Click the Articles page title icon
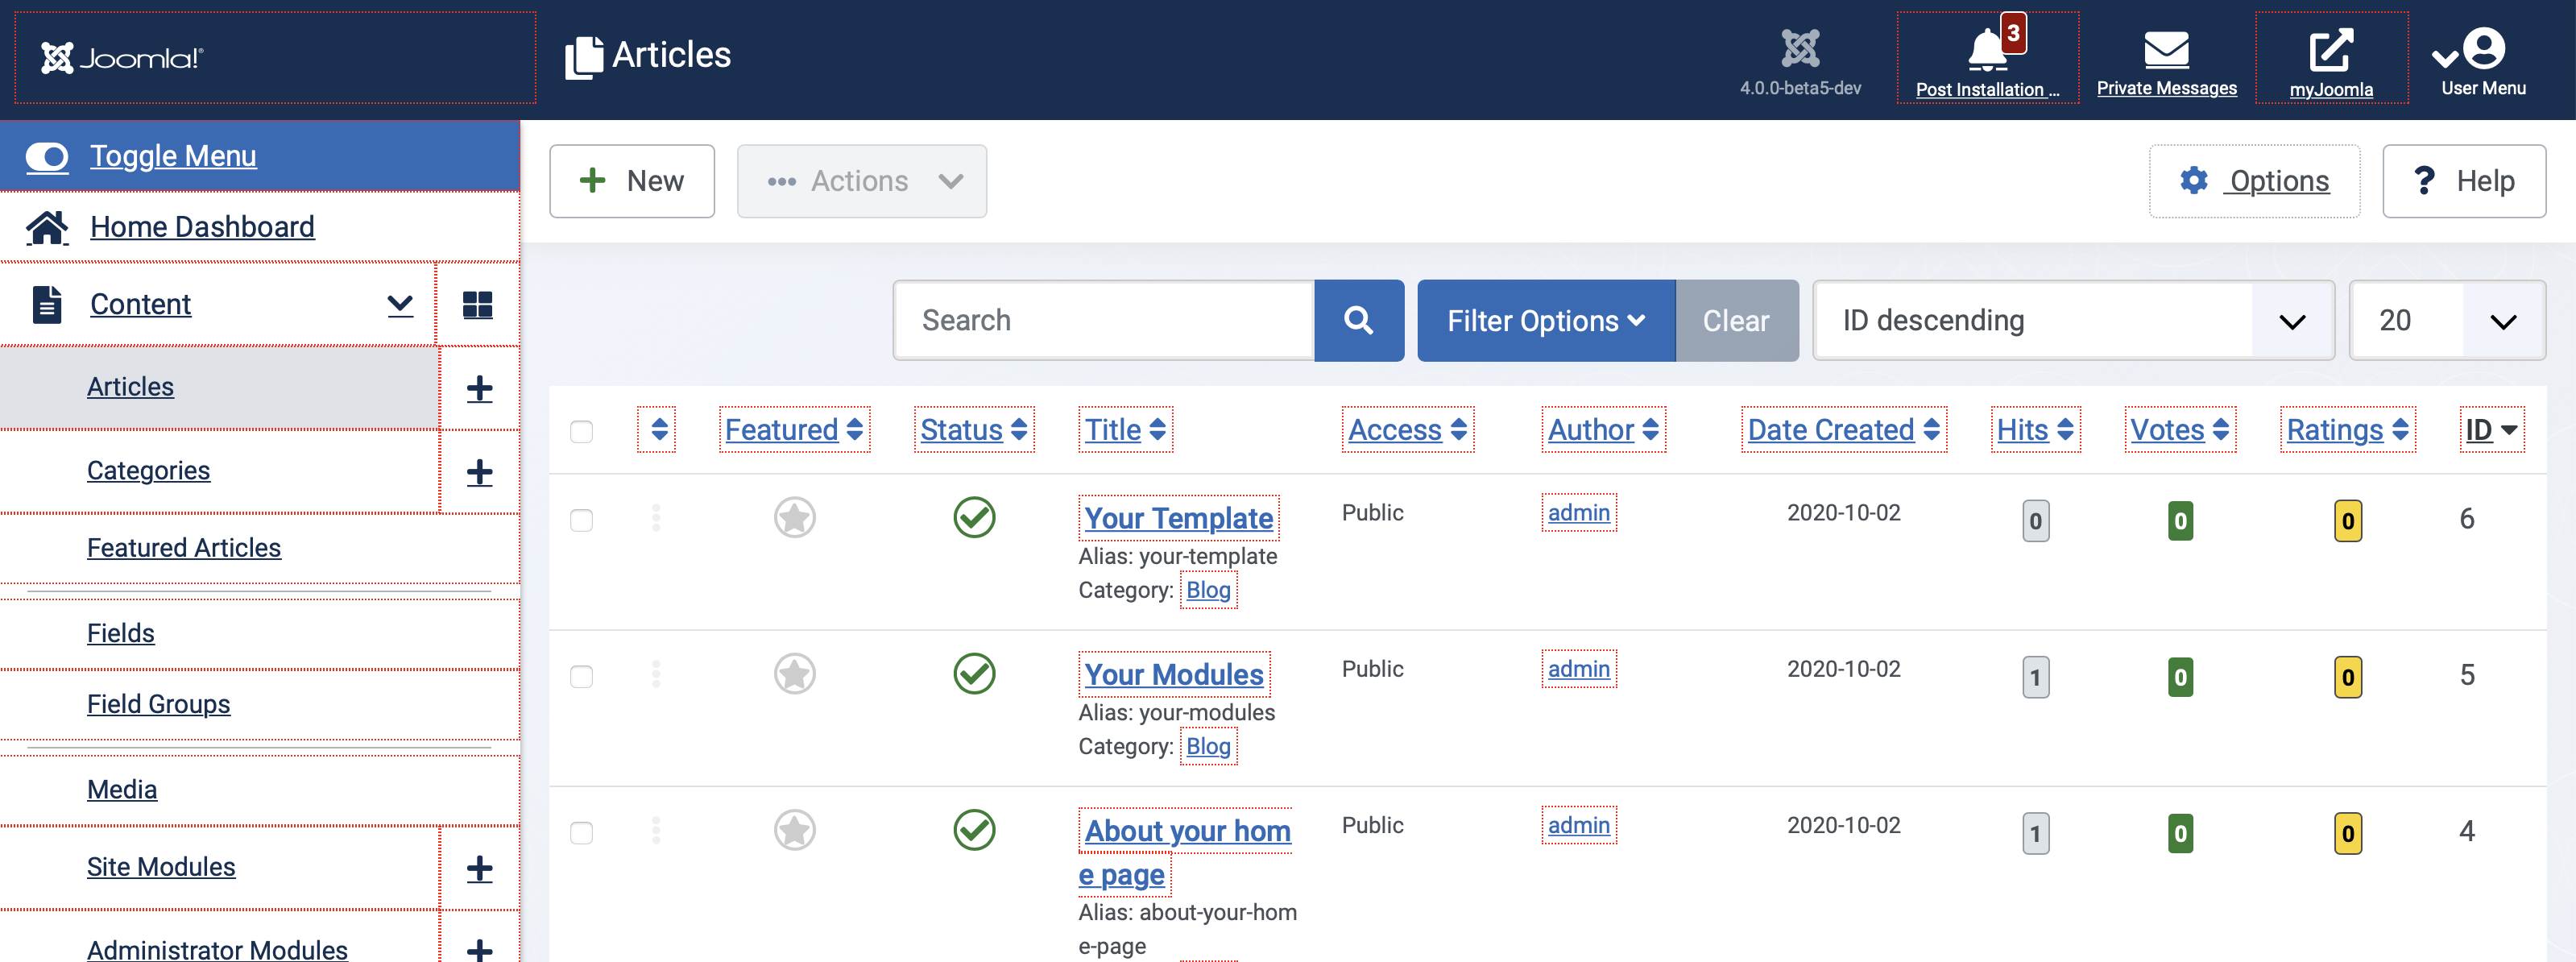 [584, 57]
